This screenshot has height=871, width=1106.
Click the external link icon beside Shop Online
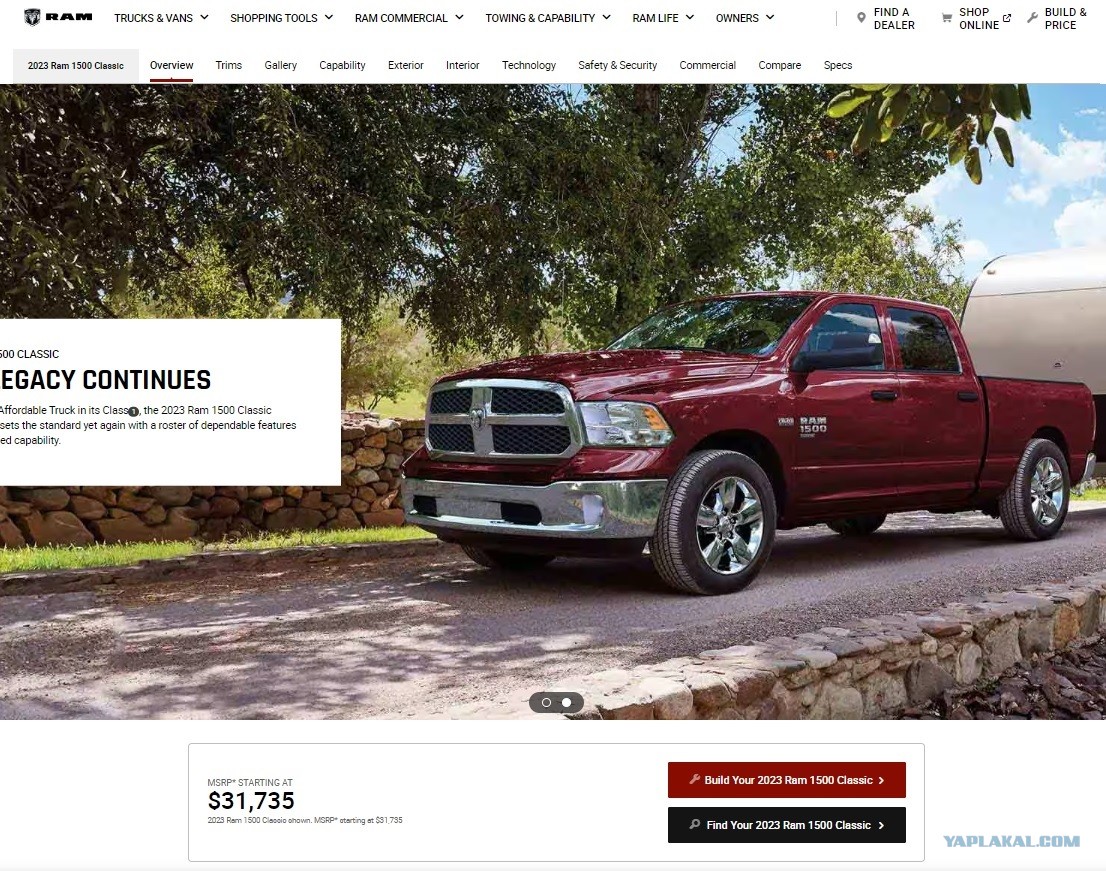click(x=1007, y=18)
